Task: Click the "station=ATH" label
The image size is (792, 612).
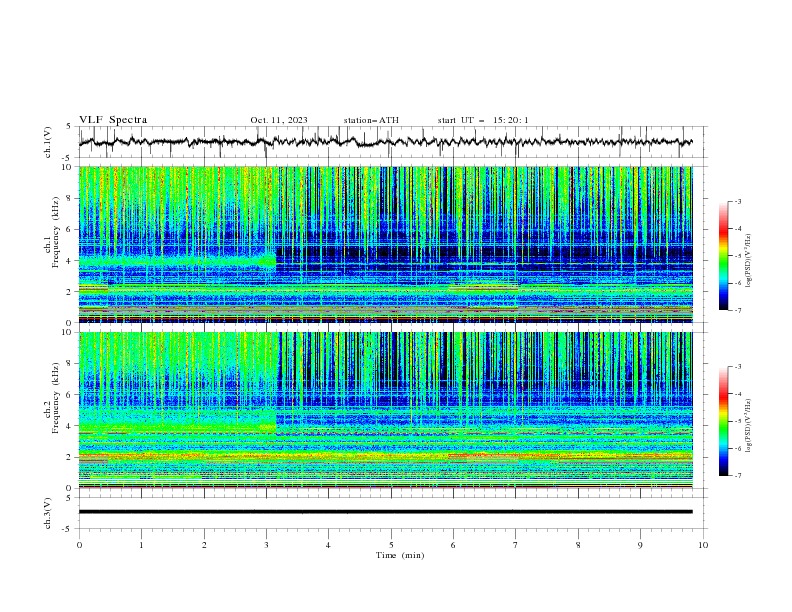Action: (371, 120)
